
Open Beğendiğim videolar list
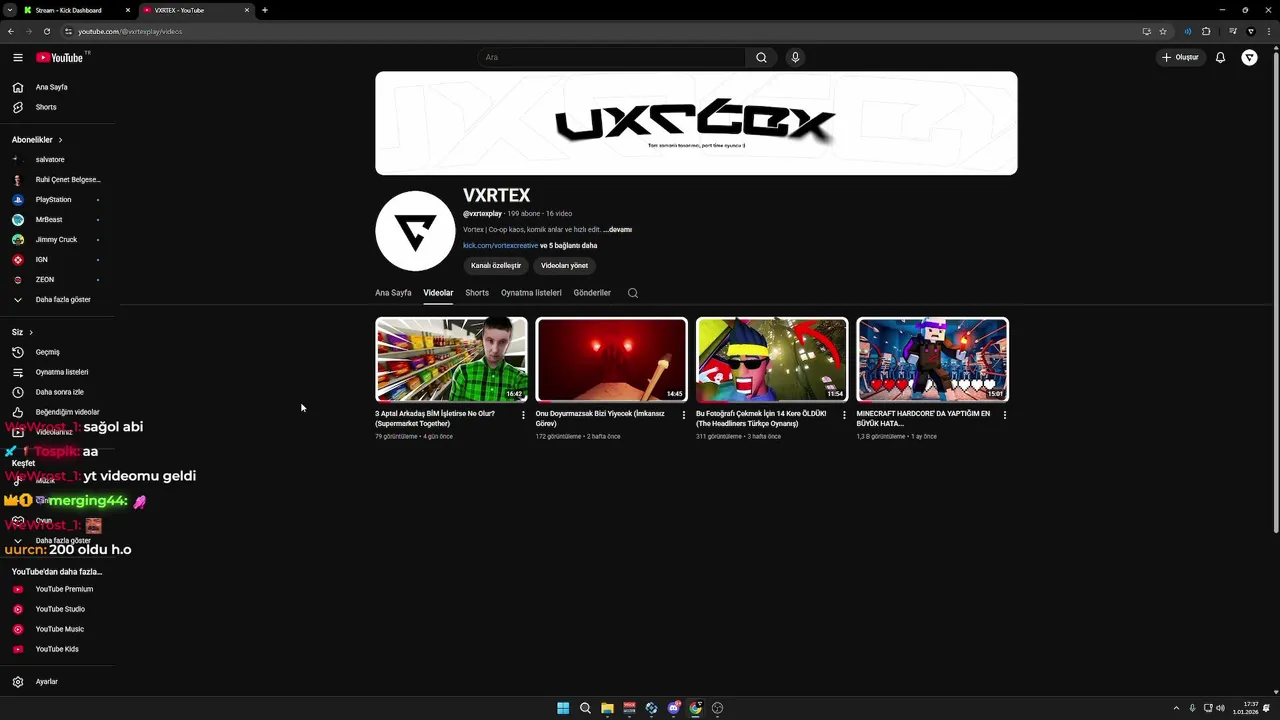coord(56,412)
